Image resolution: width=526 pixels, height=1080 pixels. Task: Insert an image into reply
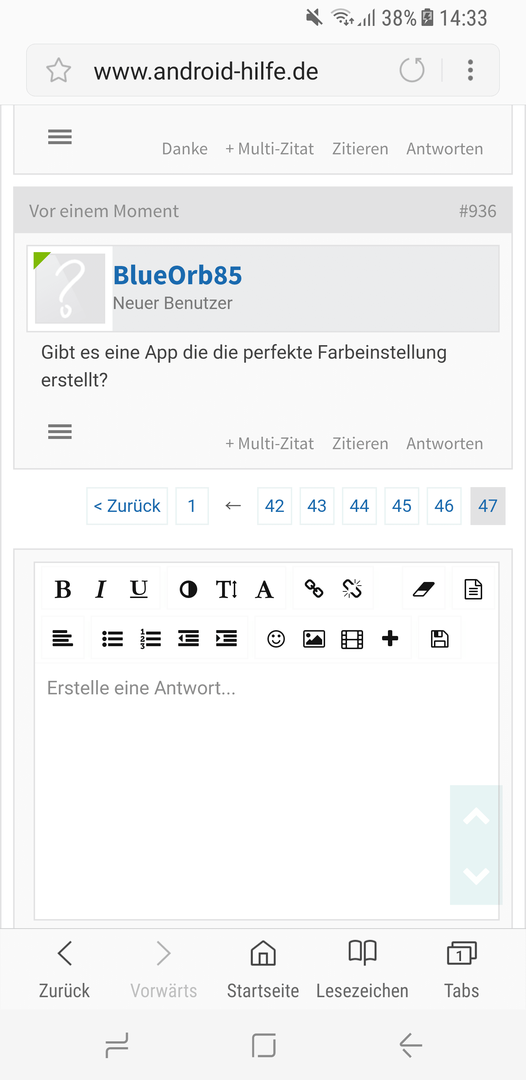coord(314,638)
